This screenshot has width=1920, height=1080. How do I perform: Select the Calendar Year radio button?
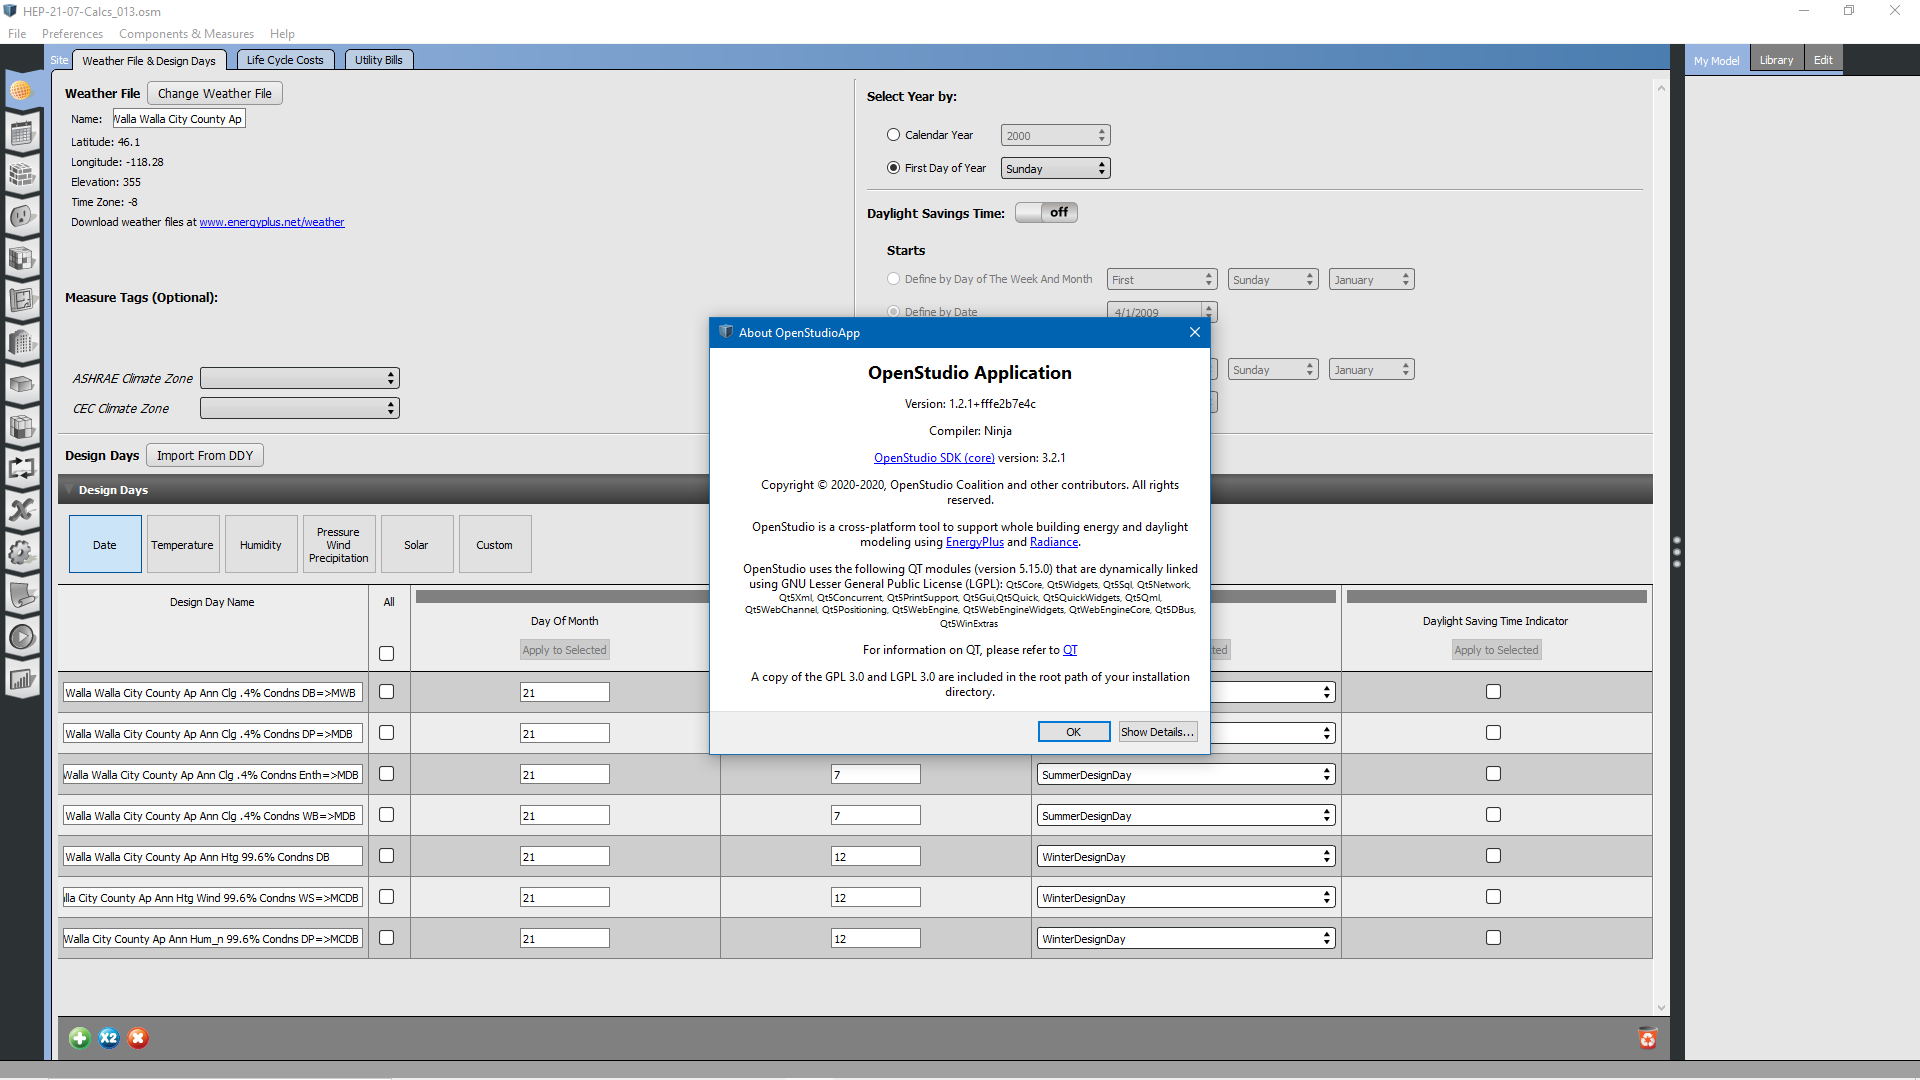tap(893, 134)
